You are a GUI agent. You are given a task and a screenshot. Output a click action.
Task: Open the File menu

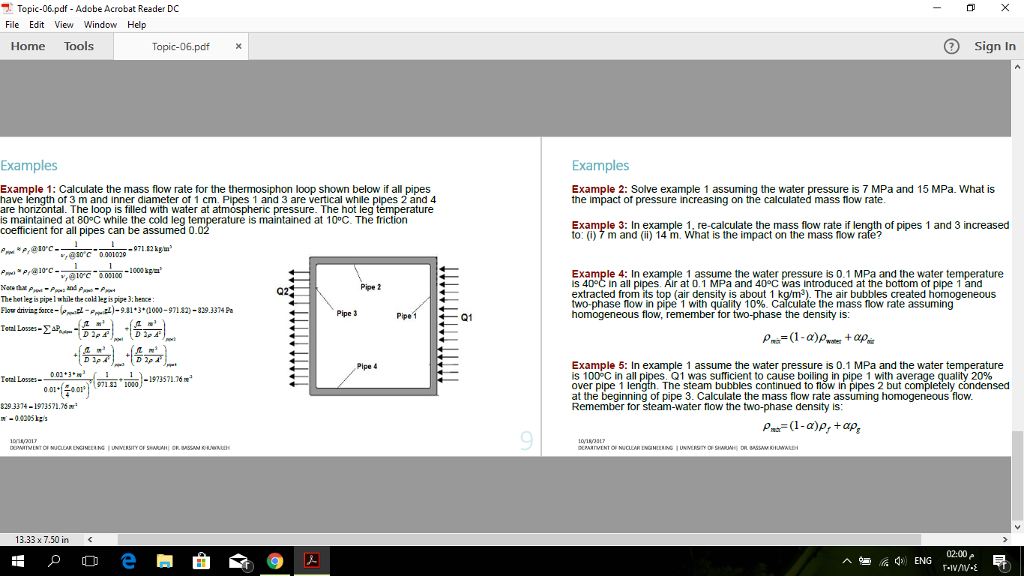point(13,25)
